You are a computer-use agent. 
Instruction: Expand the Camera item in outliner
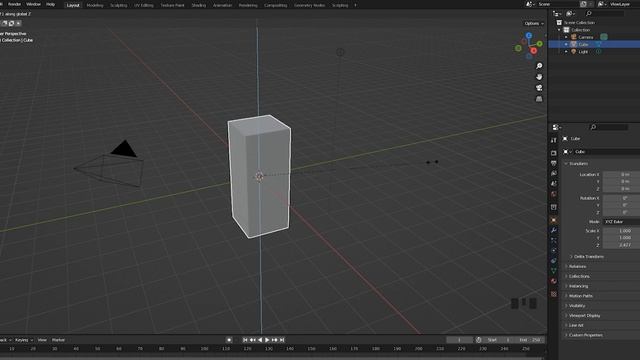[566, 37]
